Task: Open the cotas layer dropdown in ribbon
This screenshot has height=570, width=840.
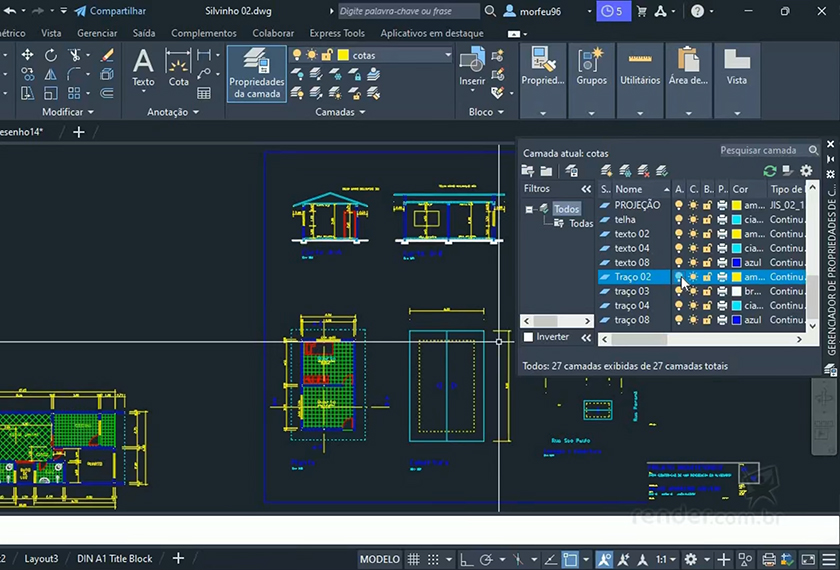Action: click(448, 55)
